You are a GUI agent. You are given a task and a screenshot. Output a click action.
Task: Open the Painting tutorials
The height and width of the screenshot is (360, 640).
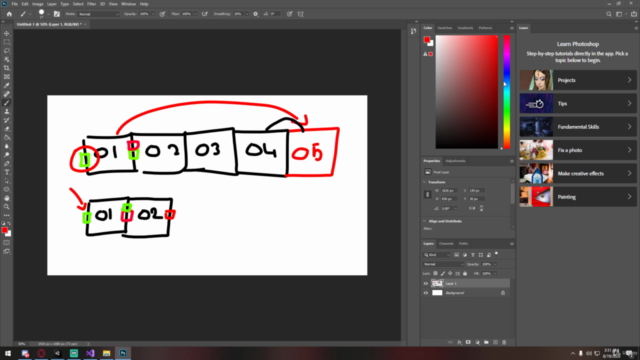click(x=578, y=197)
